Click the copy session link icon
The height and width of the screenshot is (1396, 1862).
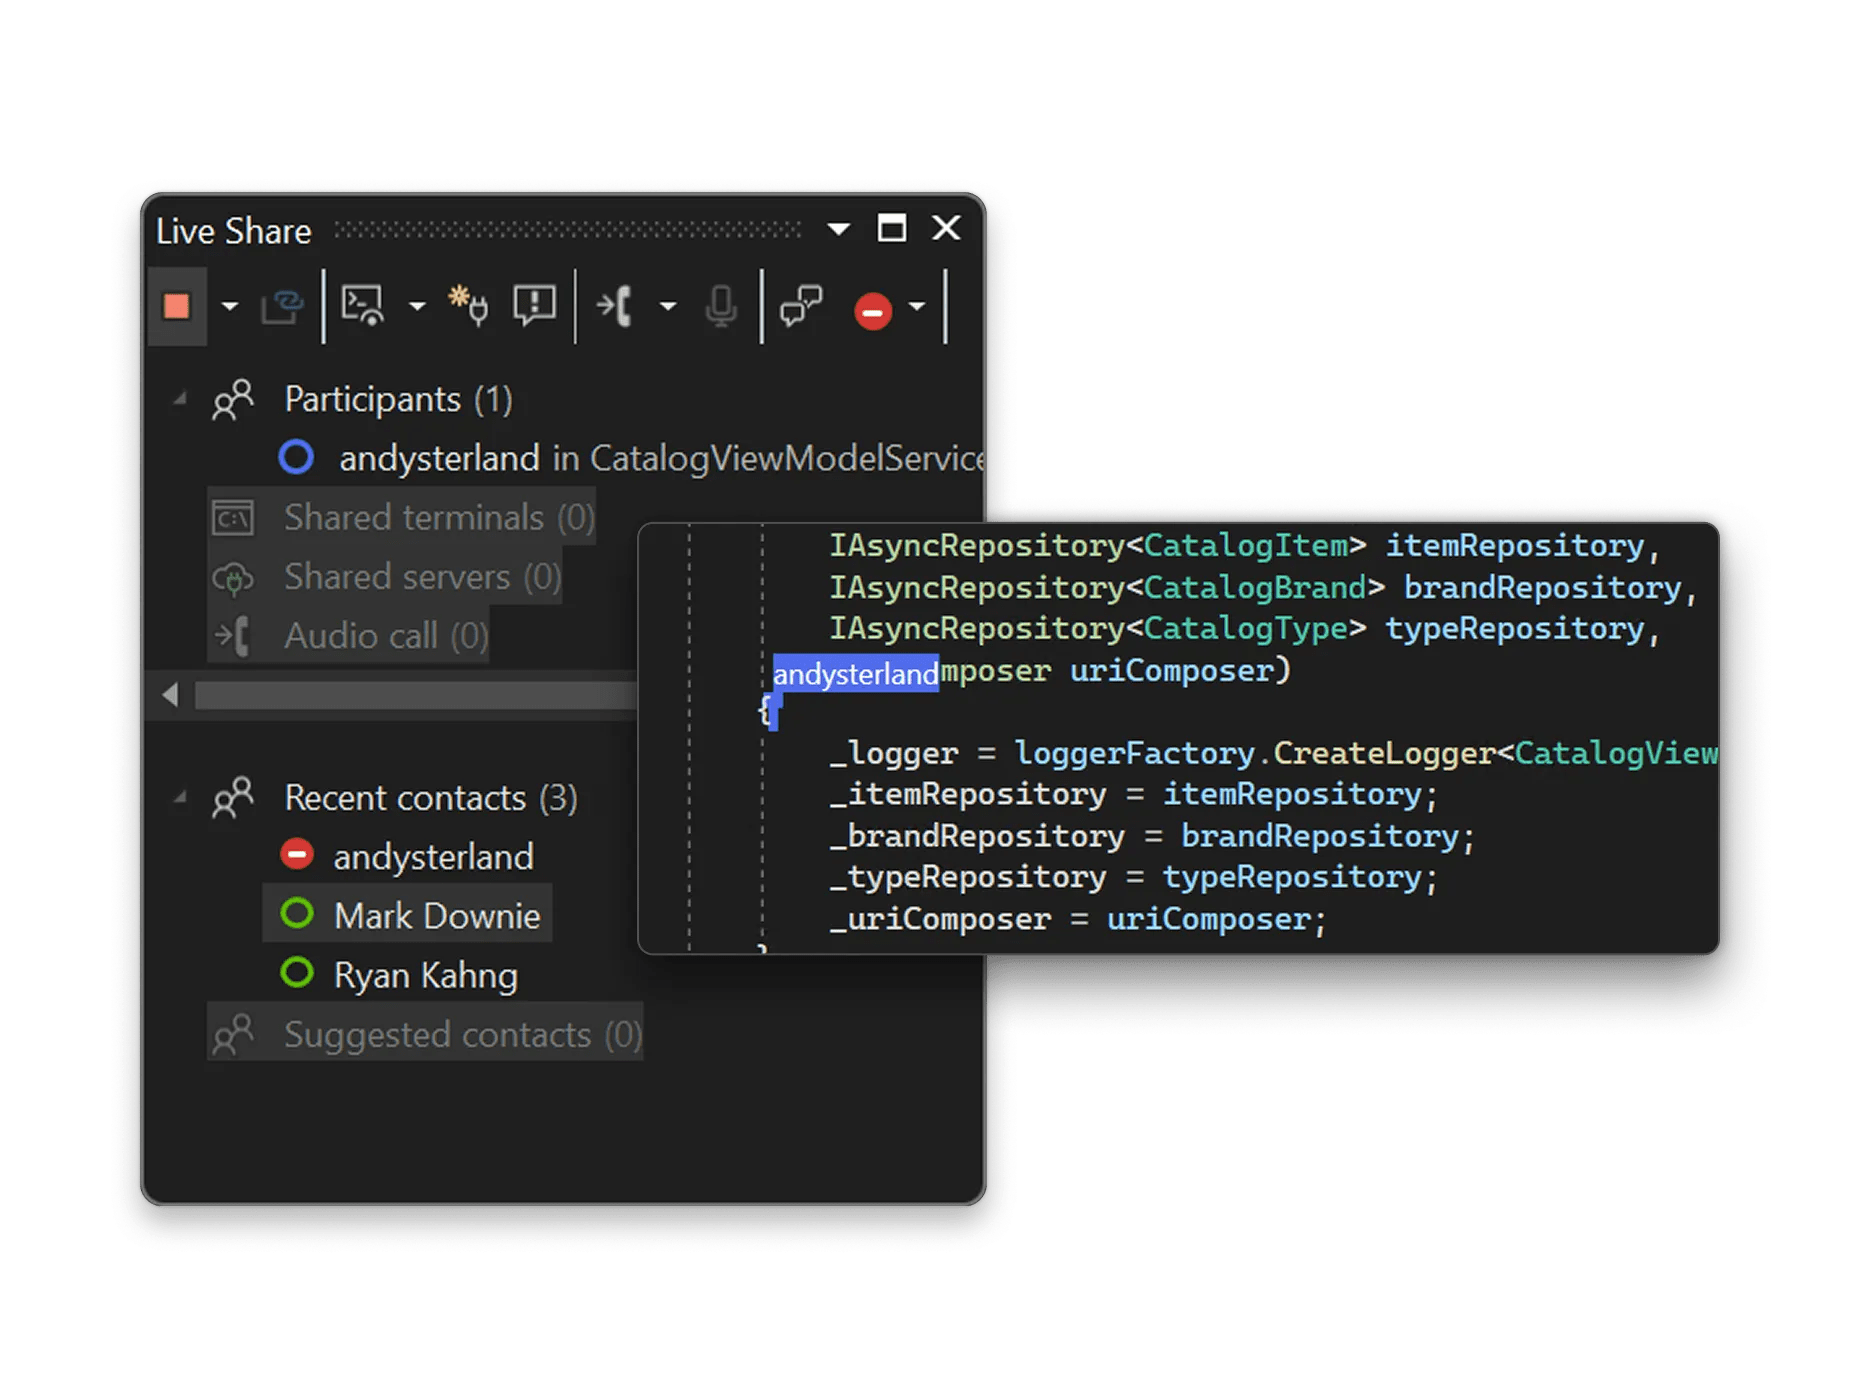(x=282, y=306)
